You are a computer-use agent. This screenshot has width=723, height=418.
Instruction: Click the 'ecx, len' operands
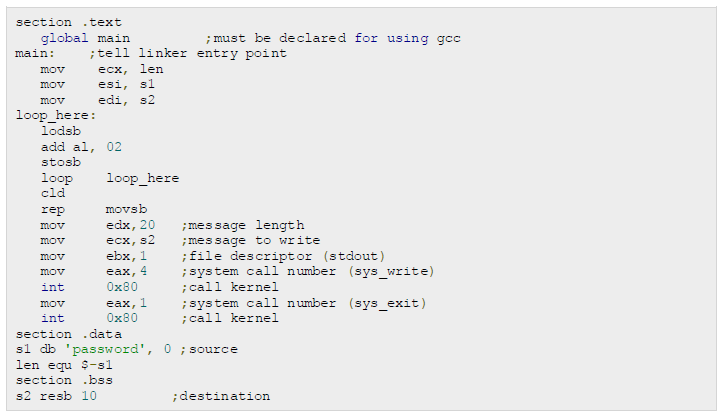click(130, 69)
